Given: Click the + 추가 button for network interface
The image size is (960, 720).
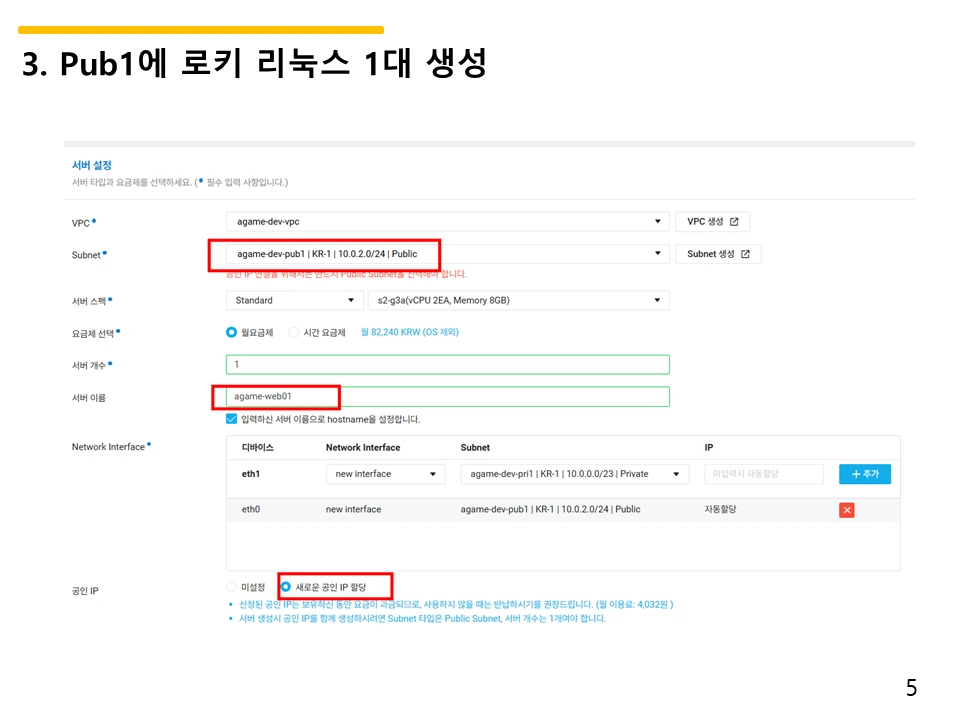Looking at the screenshot, I should pos(864,474).
